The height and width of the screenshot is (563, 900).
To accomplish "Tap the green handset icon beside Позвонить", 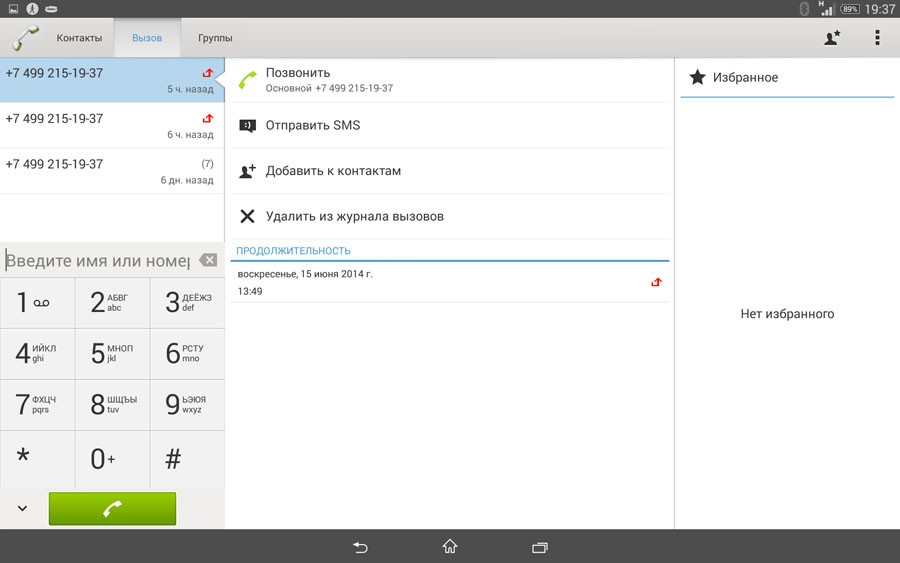I will coord(247,80).
